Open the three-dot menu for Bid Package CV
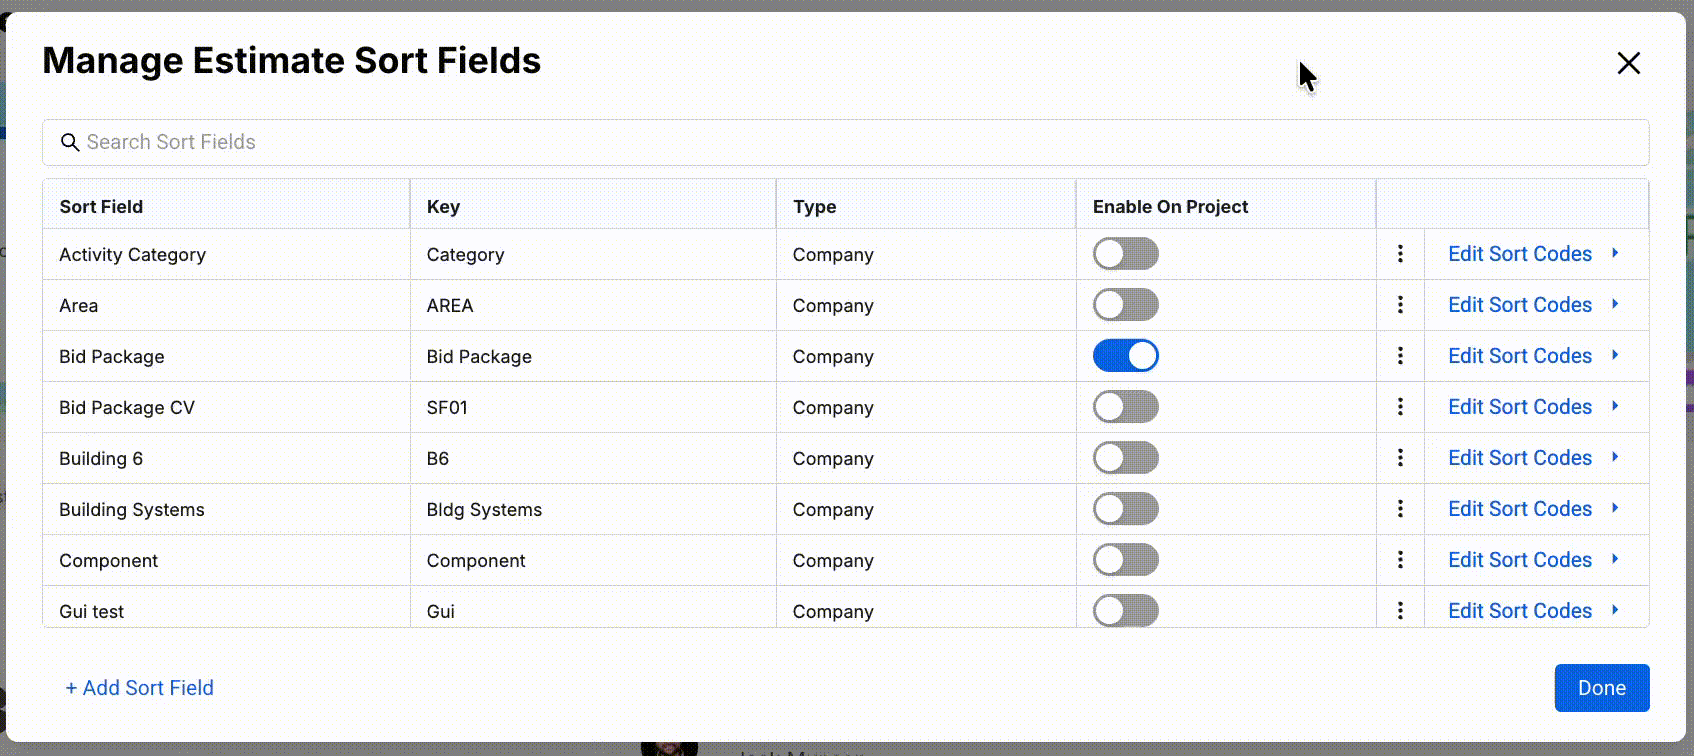Image resolution: width=1694 pixels, height=756 pixels. coord(1400,407)
